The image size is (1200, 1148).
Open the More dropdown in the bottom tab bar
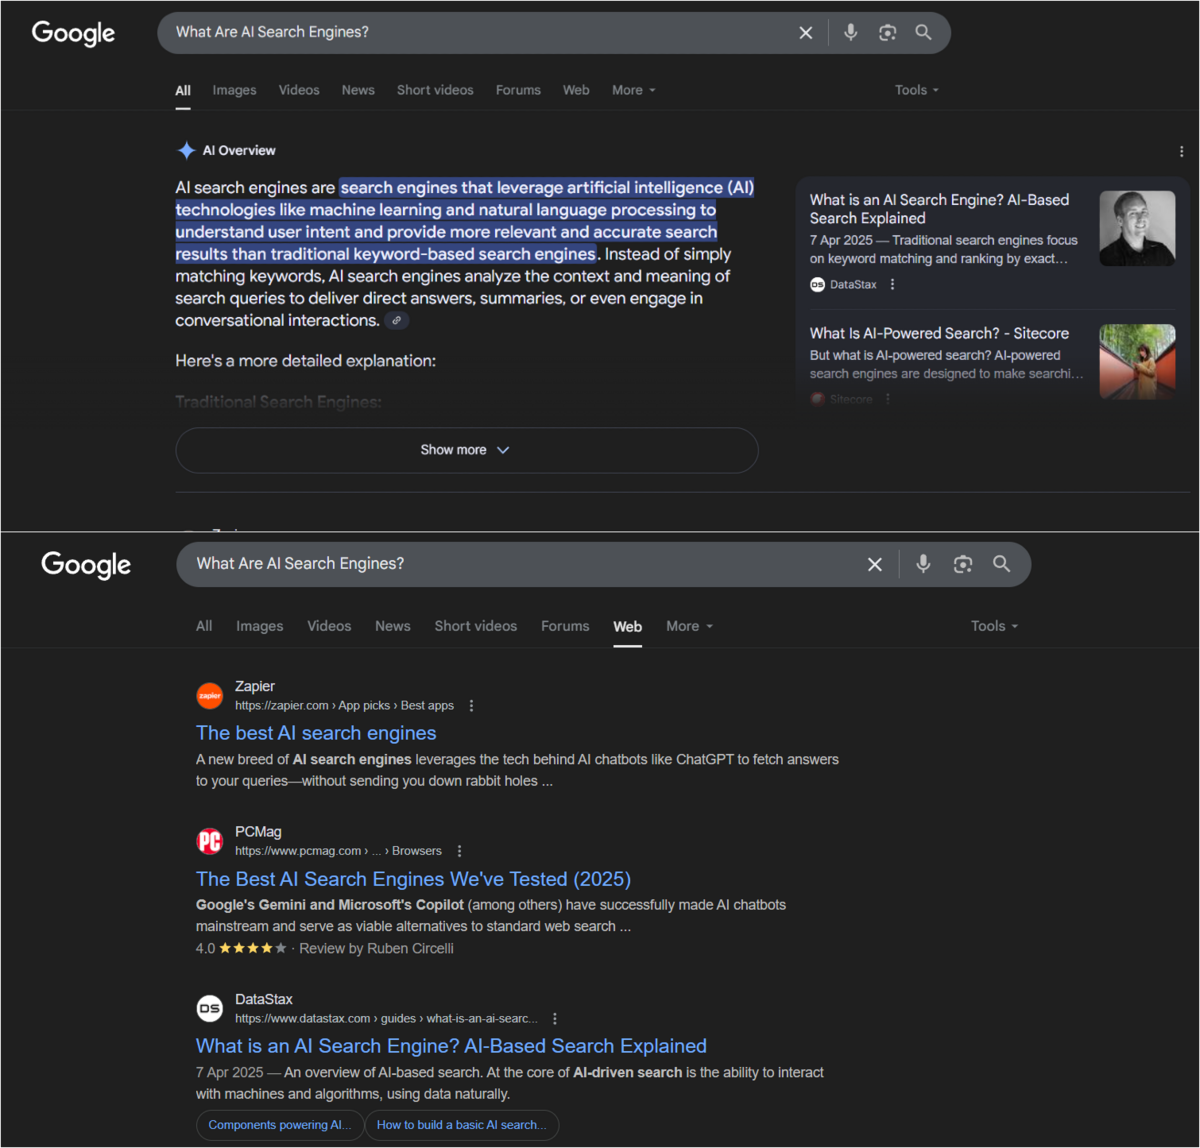[690, 626]
